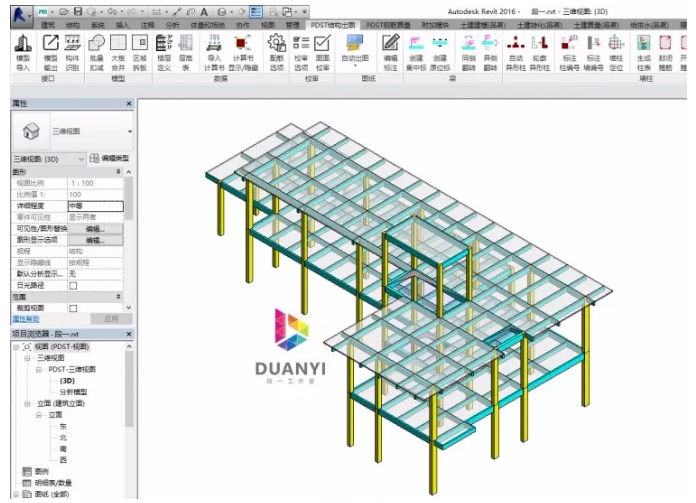
Task: Open the 三维视图: (3D) instance dropdown
Action: 49,159
